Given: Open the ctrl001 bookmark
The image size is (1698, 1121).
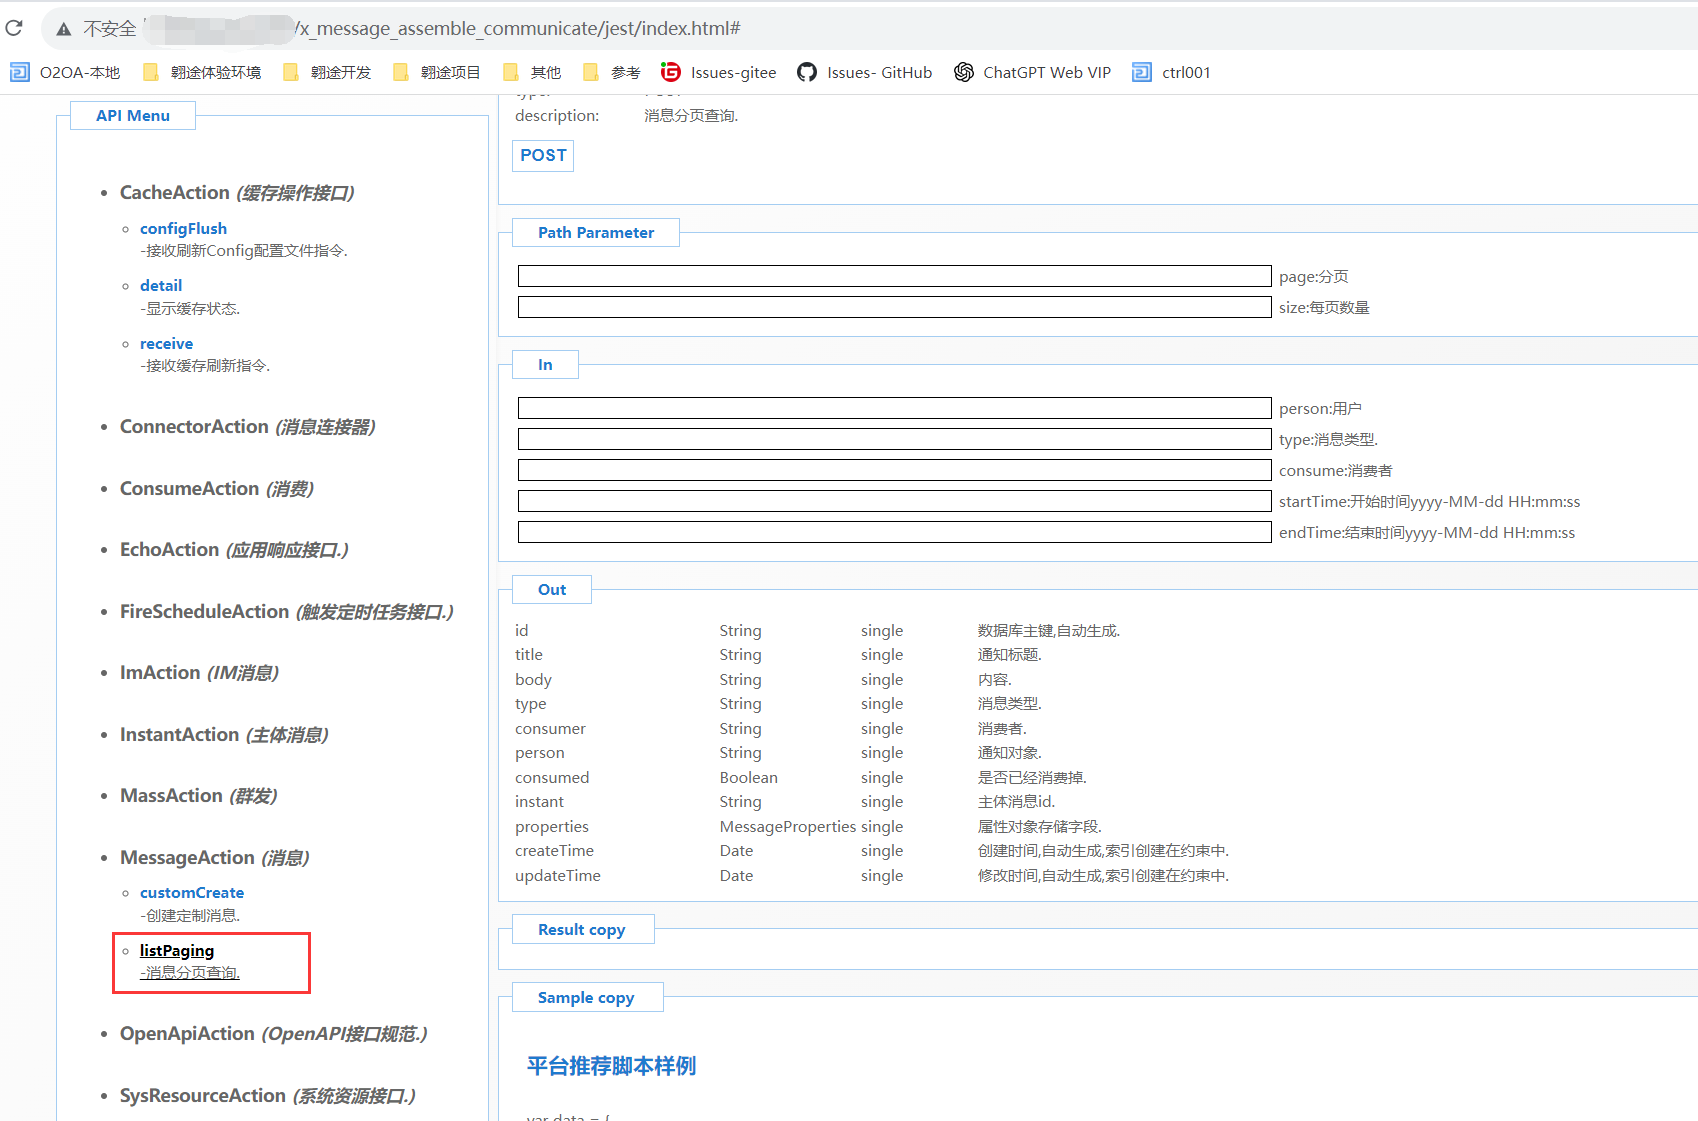Looking at the screenshot, I should click(1172, 72).
